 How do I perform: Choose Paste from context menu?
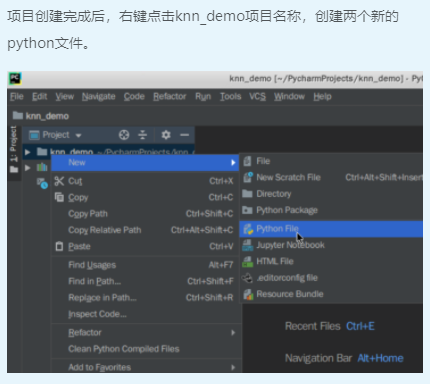[x=145, y=246]
